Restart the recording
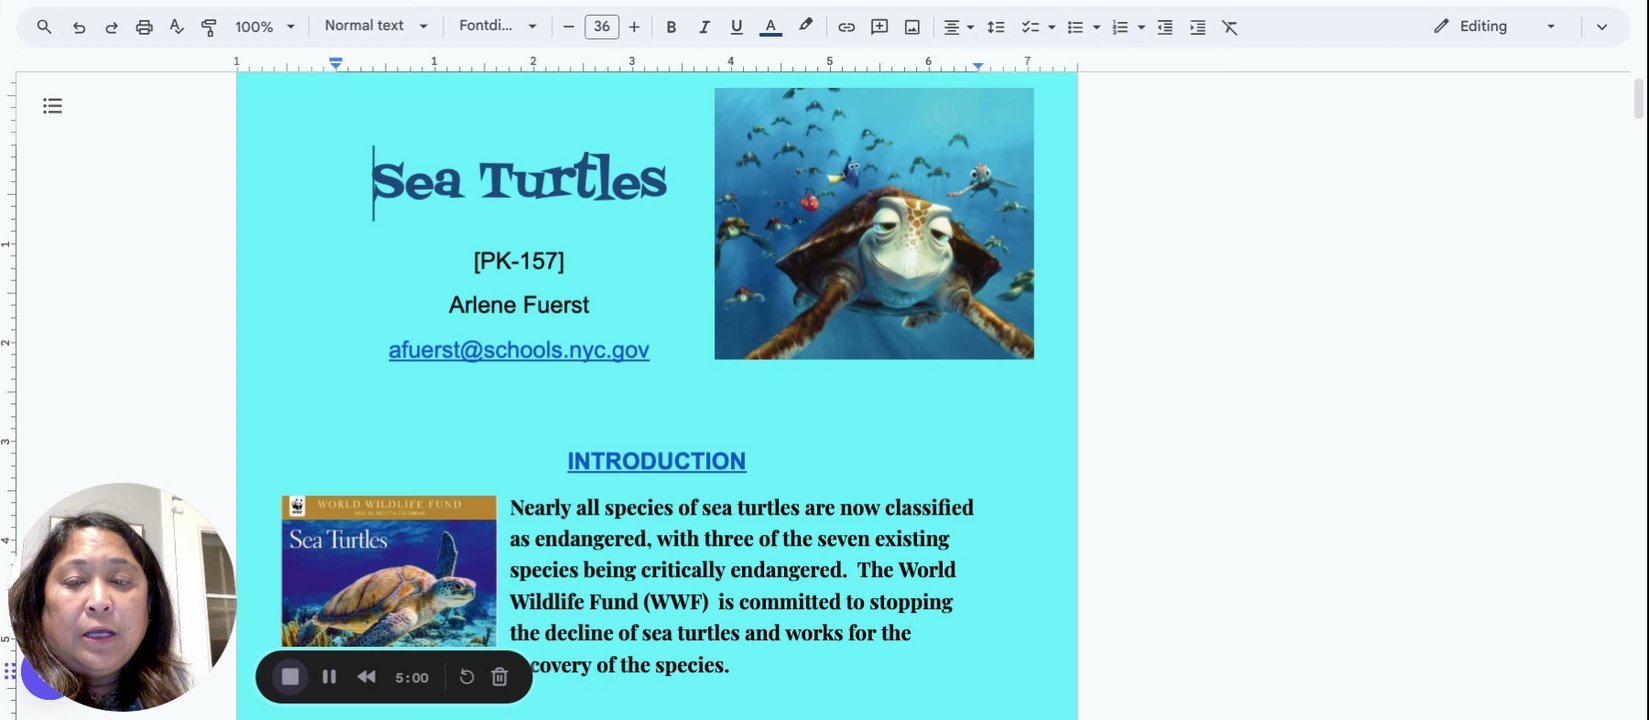 466,677
